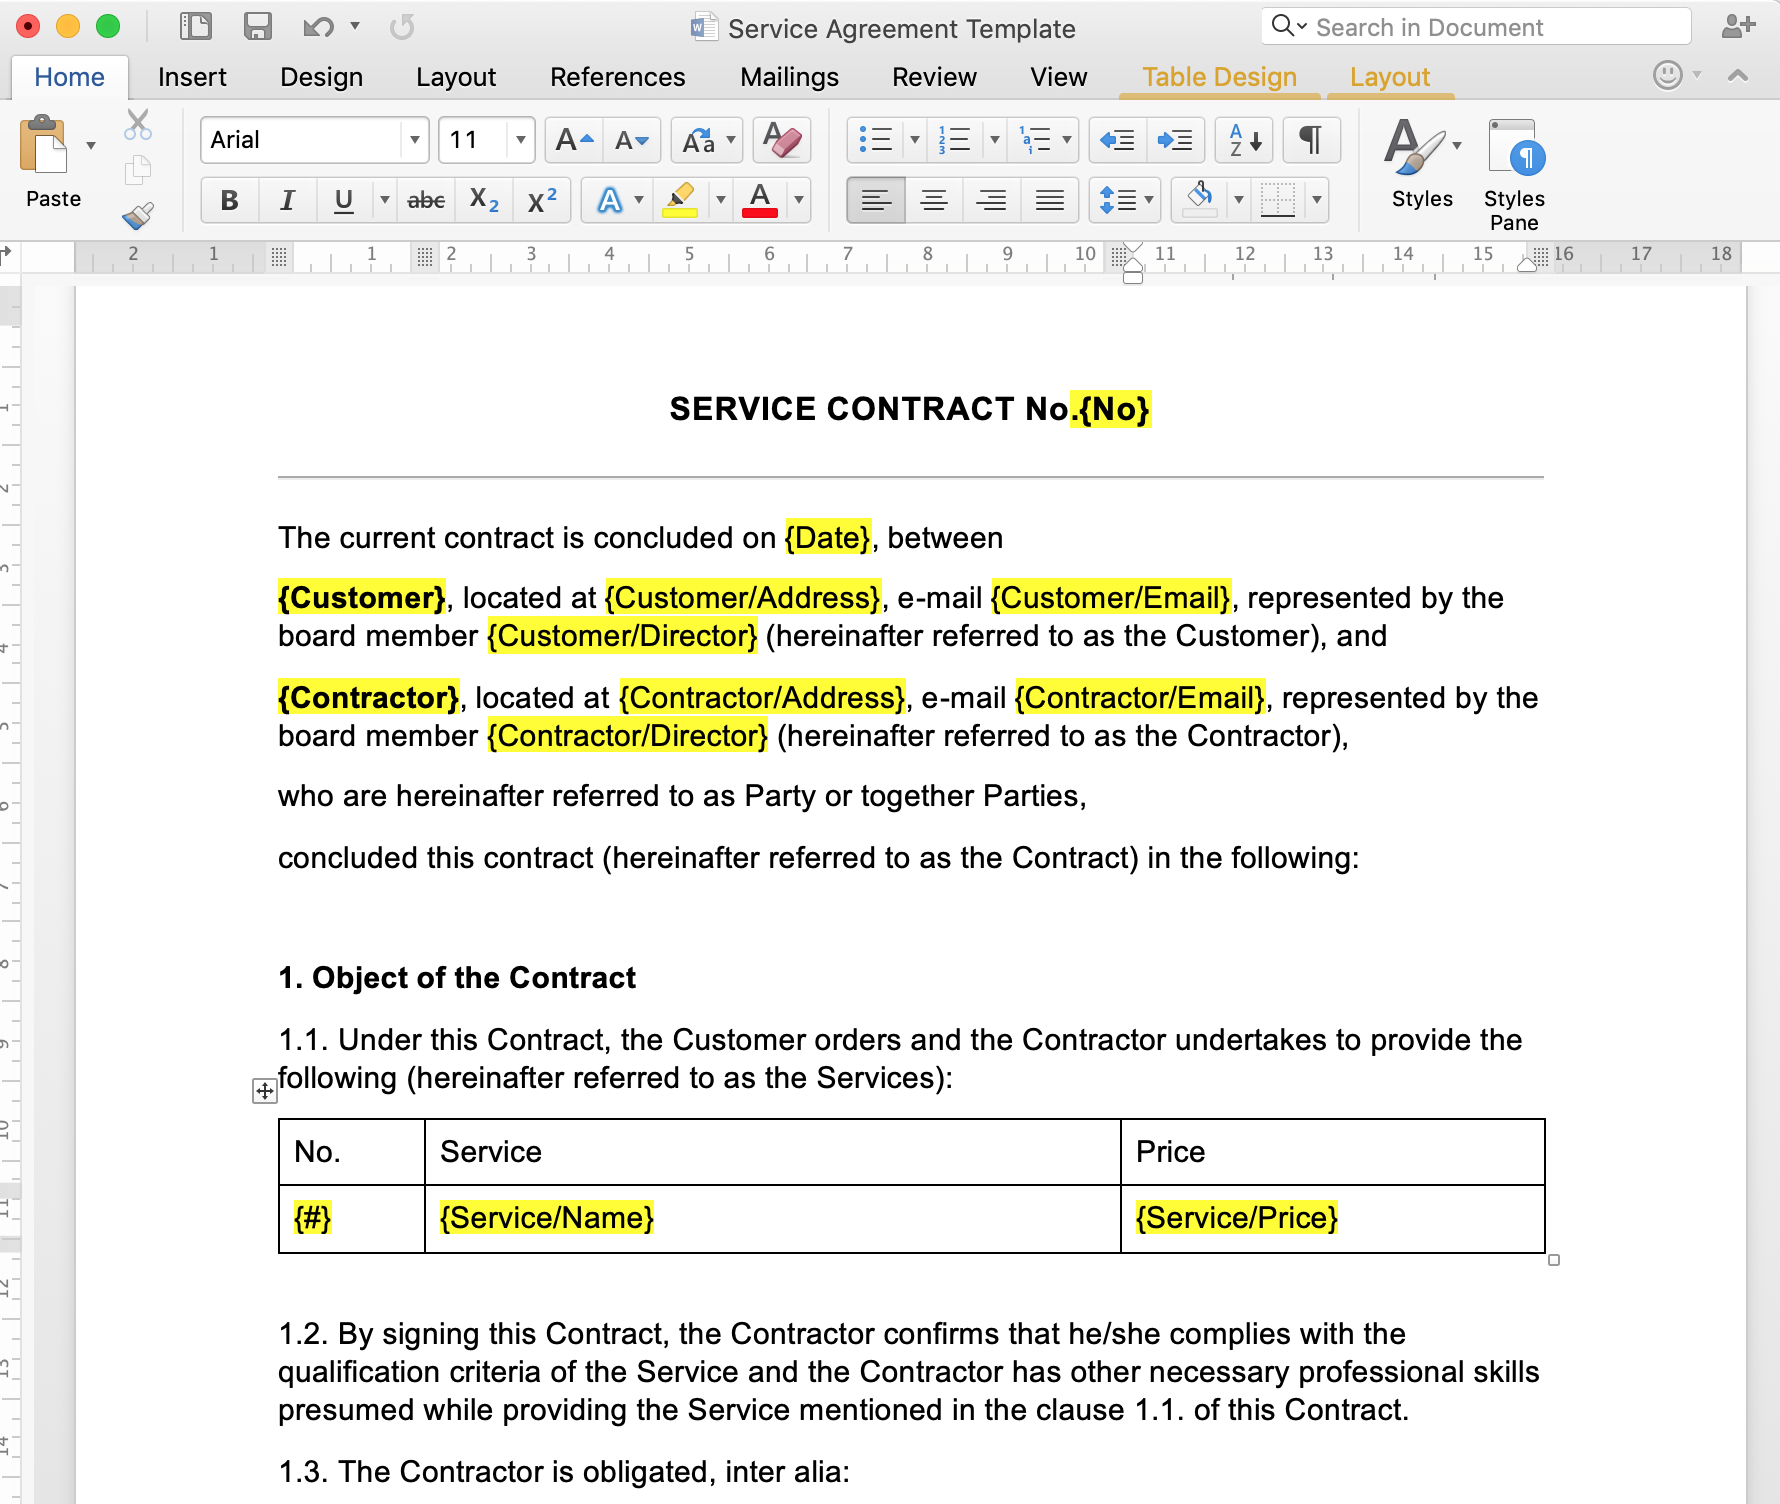Click the Sort A-Z icon

pyautogui.click(x=1243, y=140)
